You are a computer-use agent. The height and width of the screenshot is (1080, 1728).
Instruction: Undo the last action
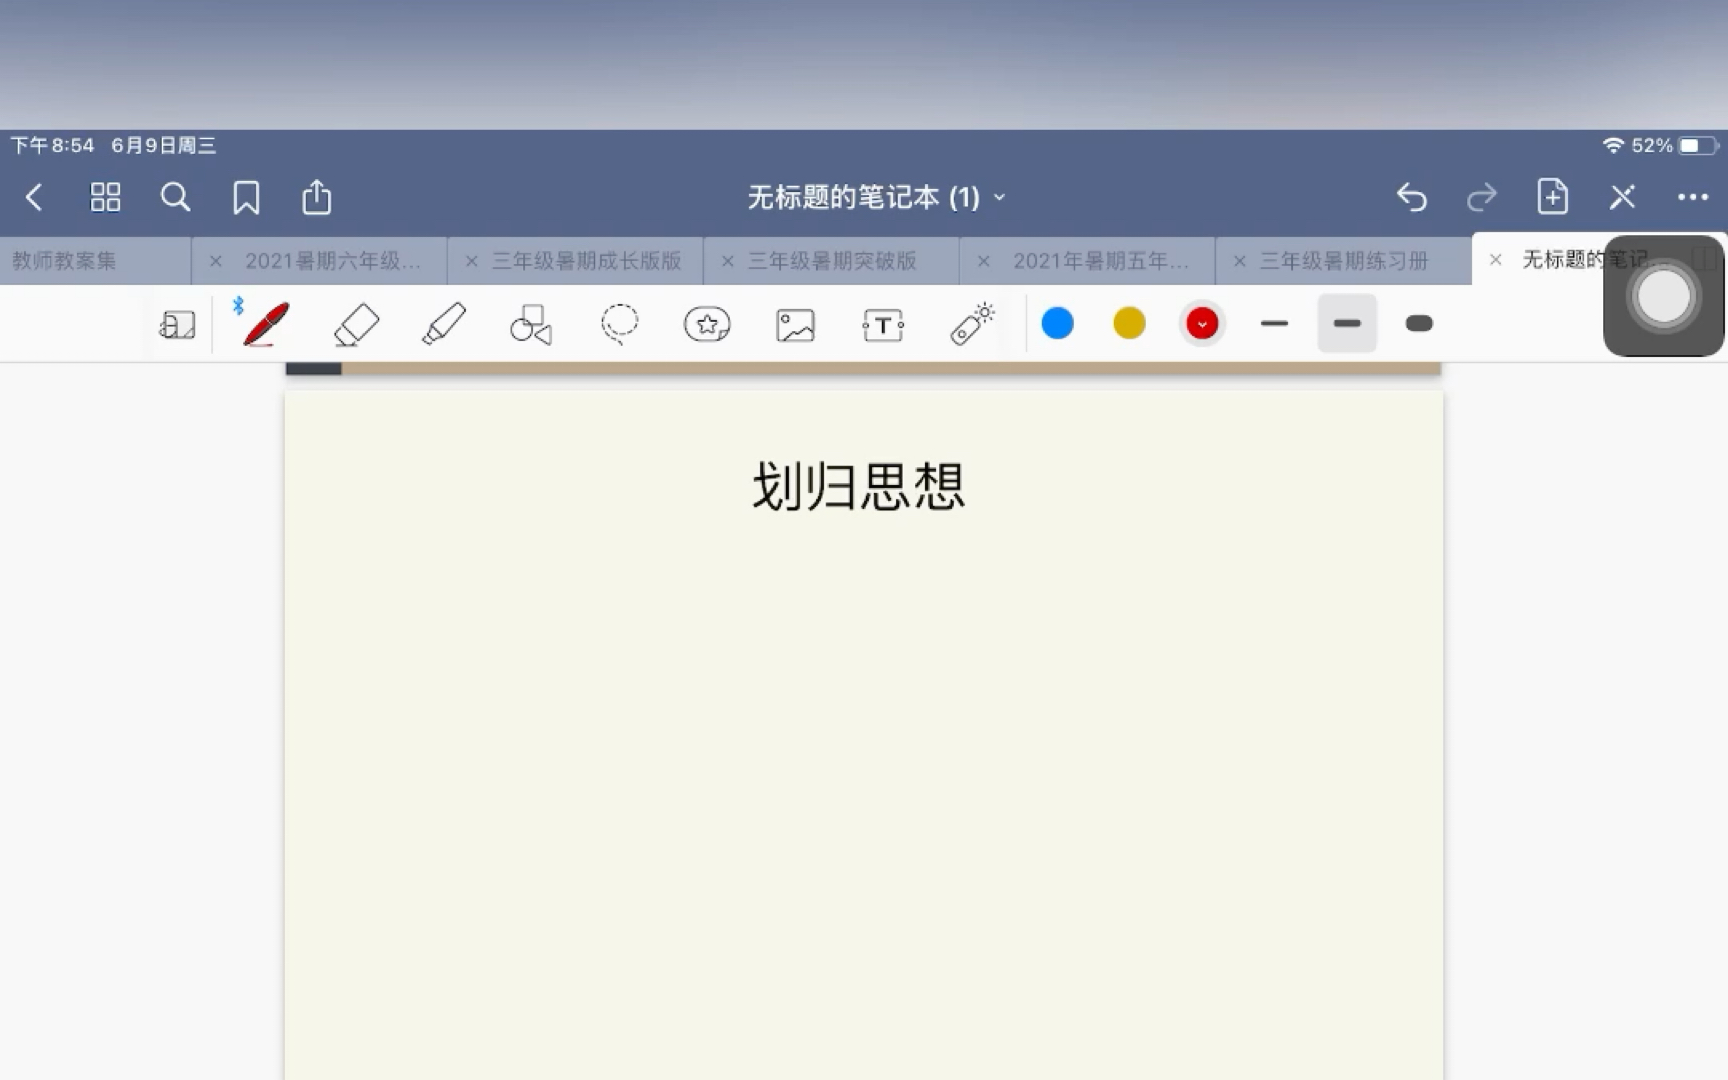[x=1411, y=197]
